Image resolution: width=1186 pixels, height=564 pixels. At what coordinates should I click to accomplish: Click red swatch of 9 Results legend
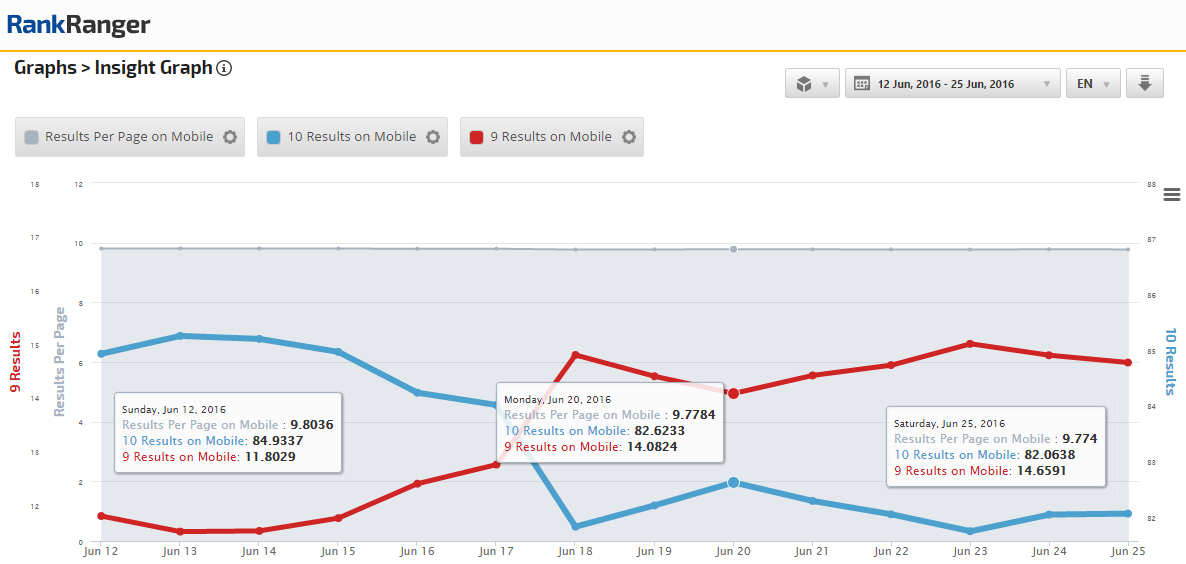[x=477, y=138]
